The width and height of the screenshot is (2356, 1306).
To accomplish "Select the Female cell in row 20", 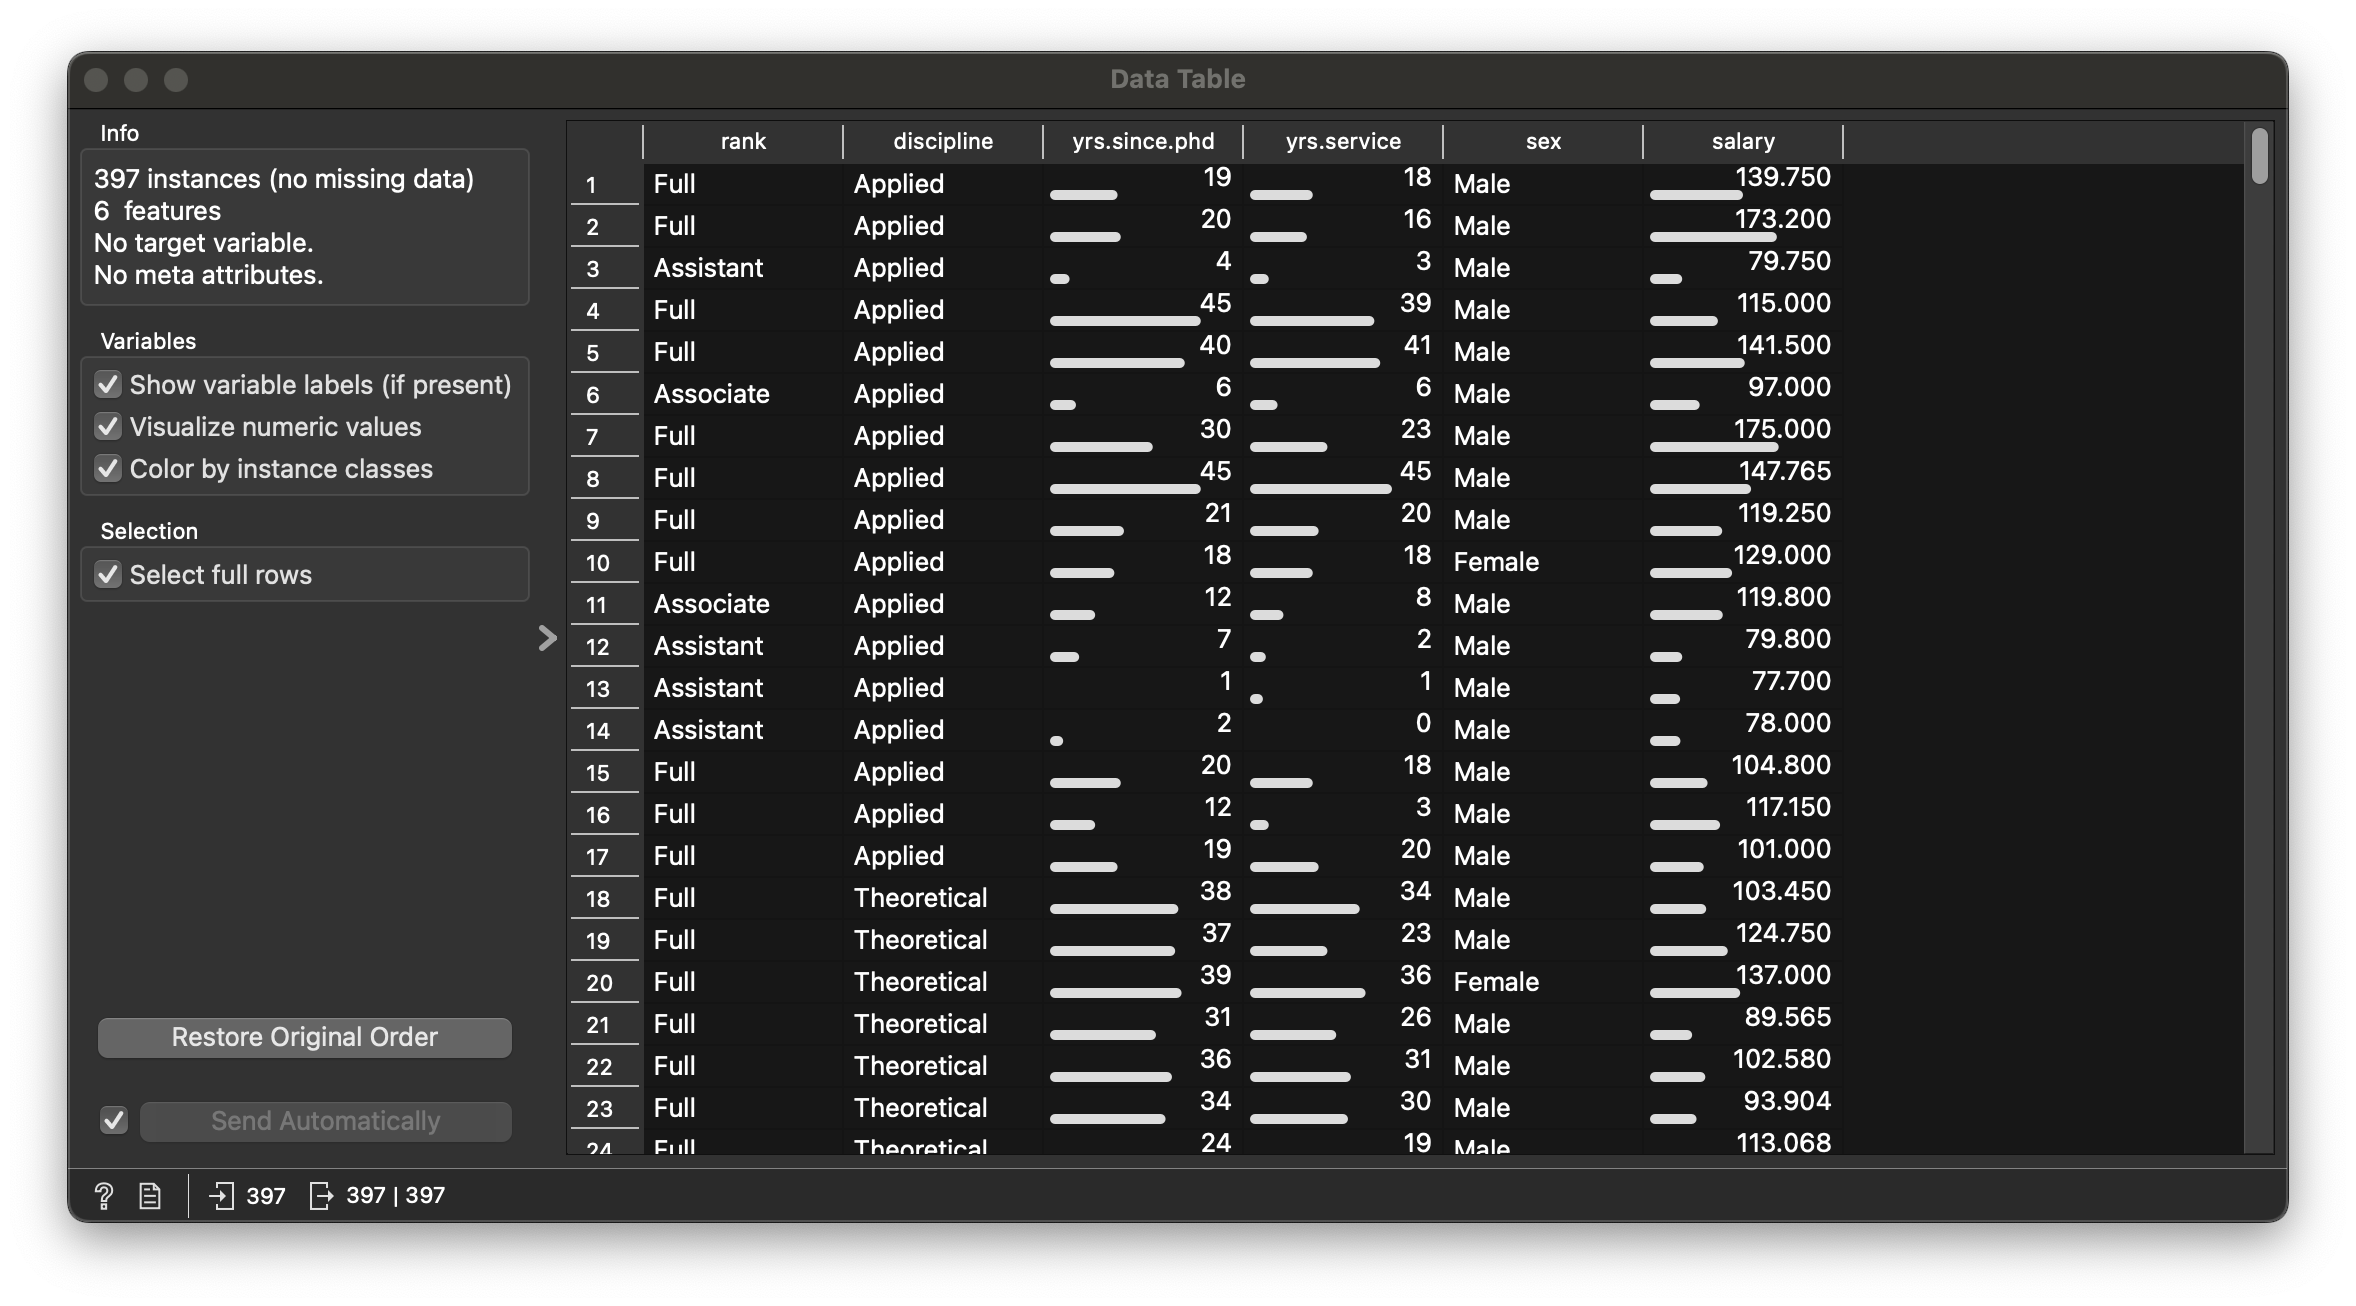I will coord(1496,982).
